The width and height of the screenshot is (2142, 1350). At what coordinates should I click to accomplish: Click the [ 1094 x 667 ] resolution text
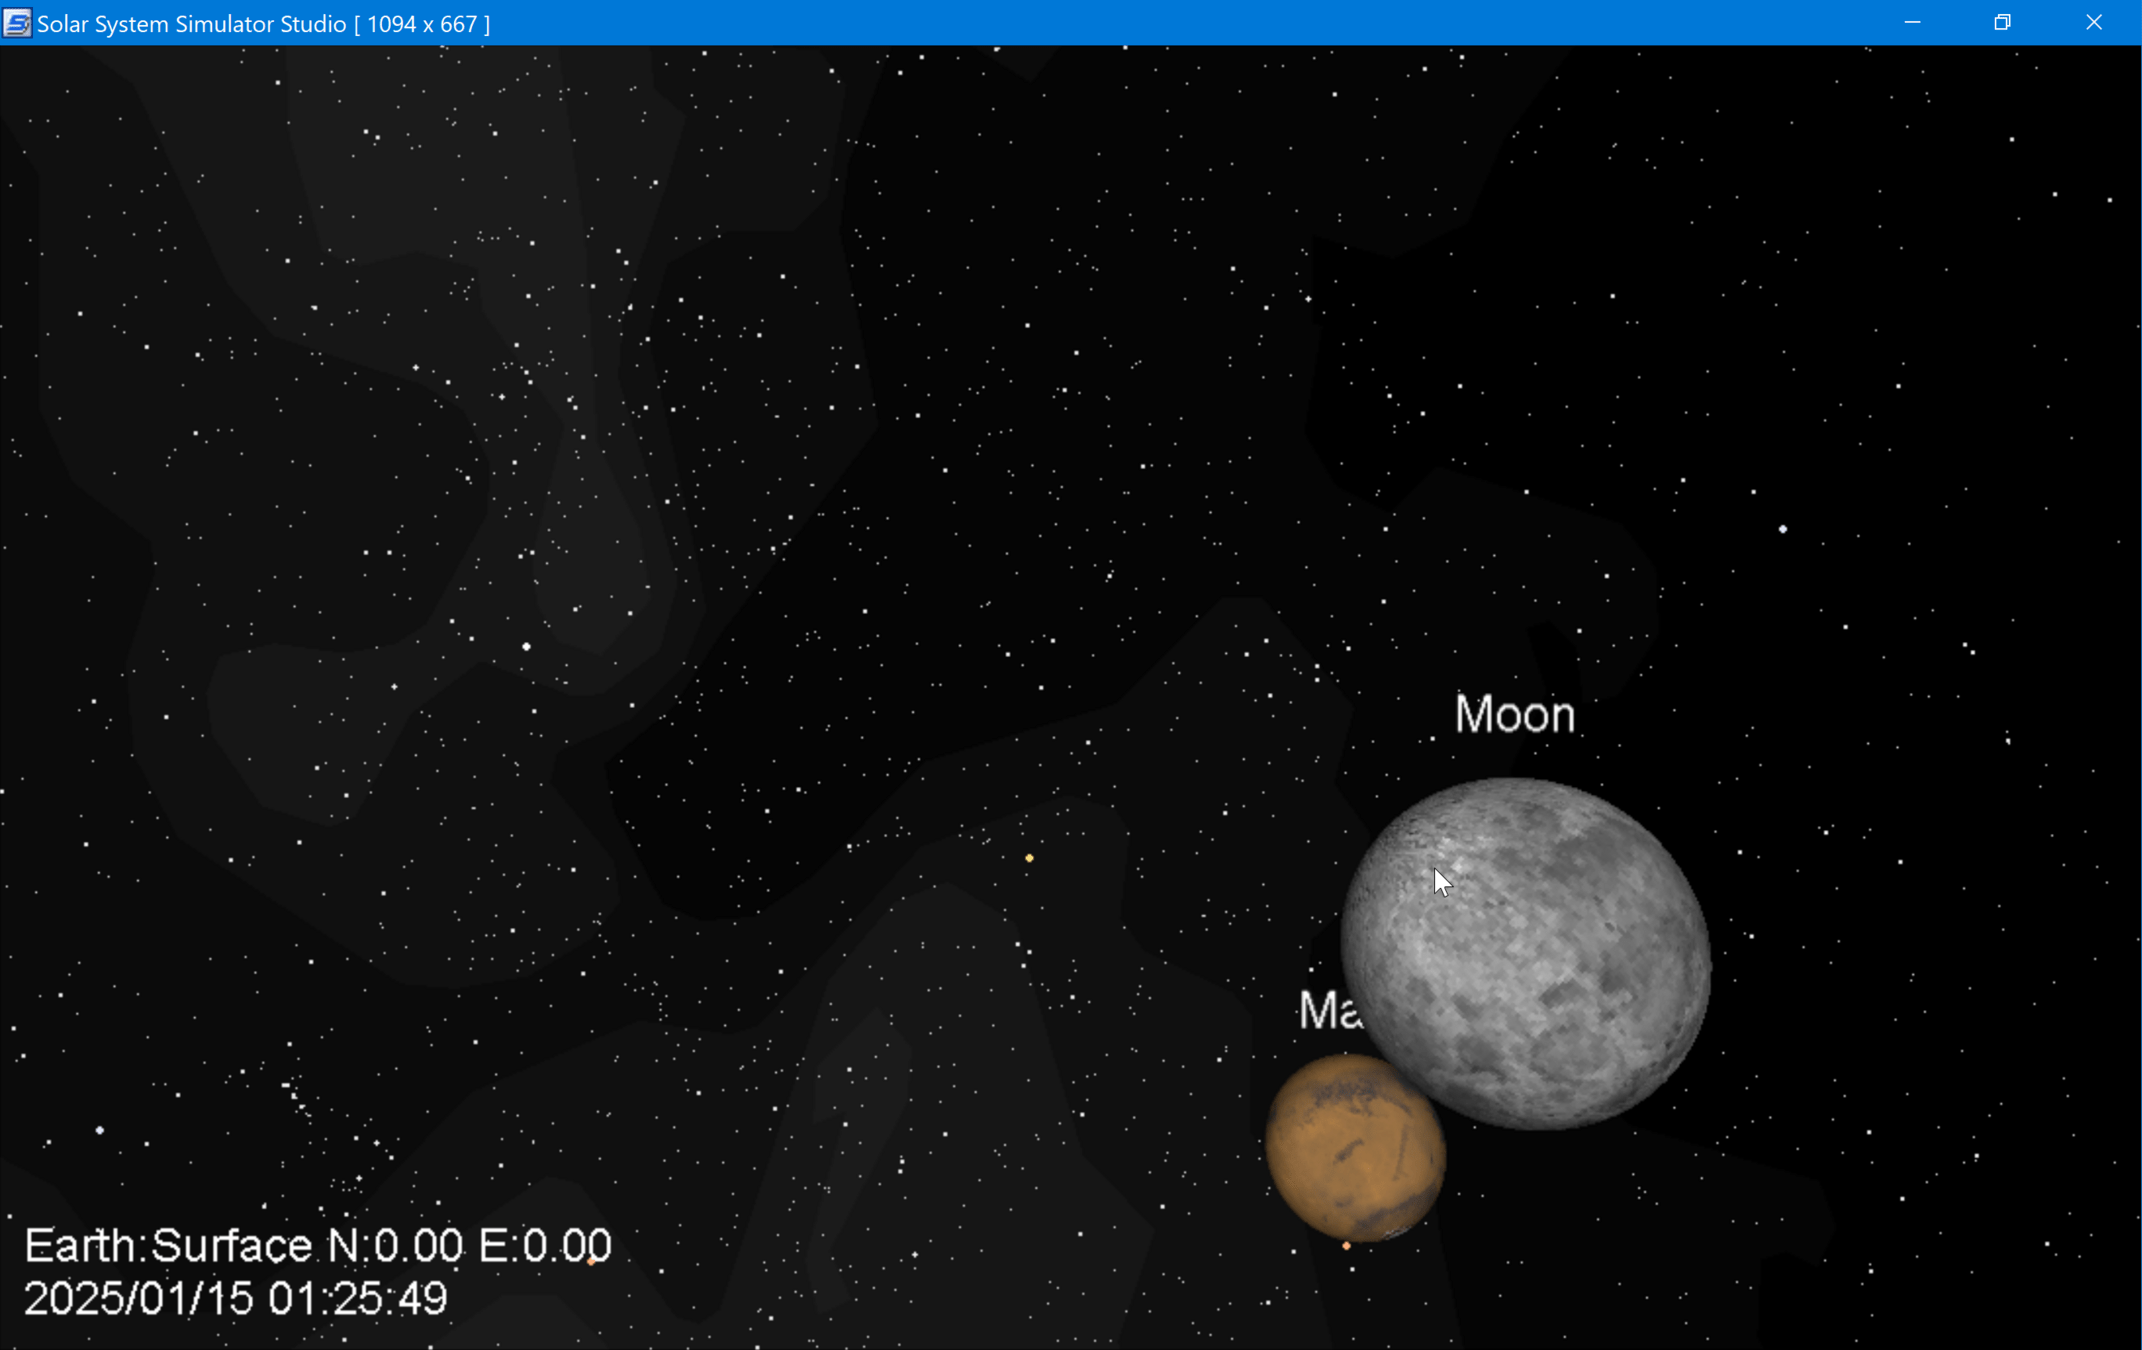422,24
